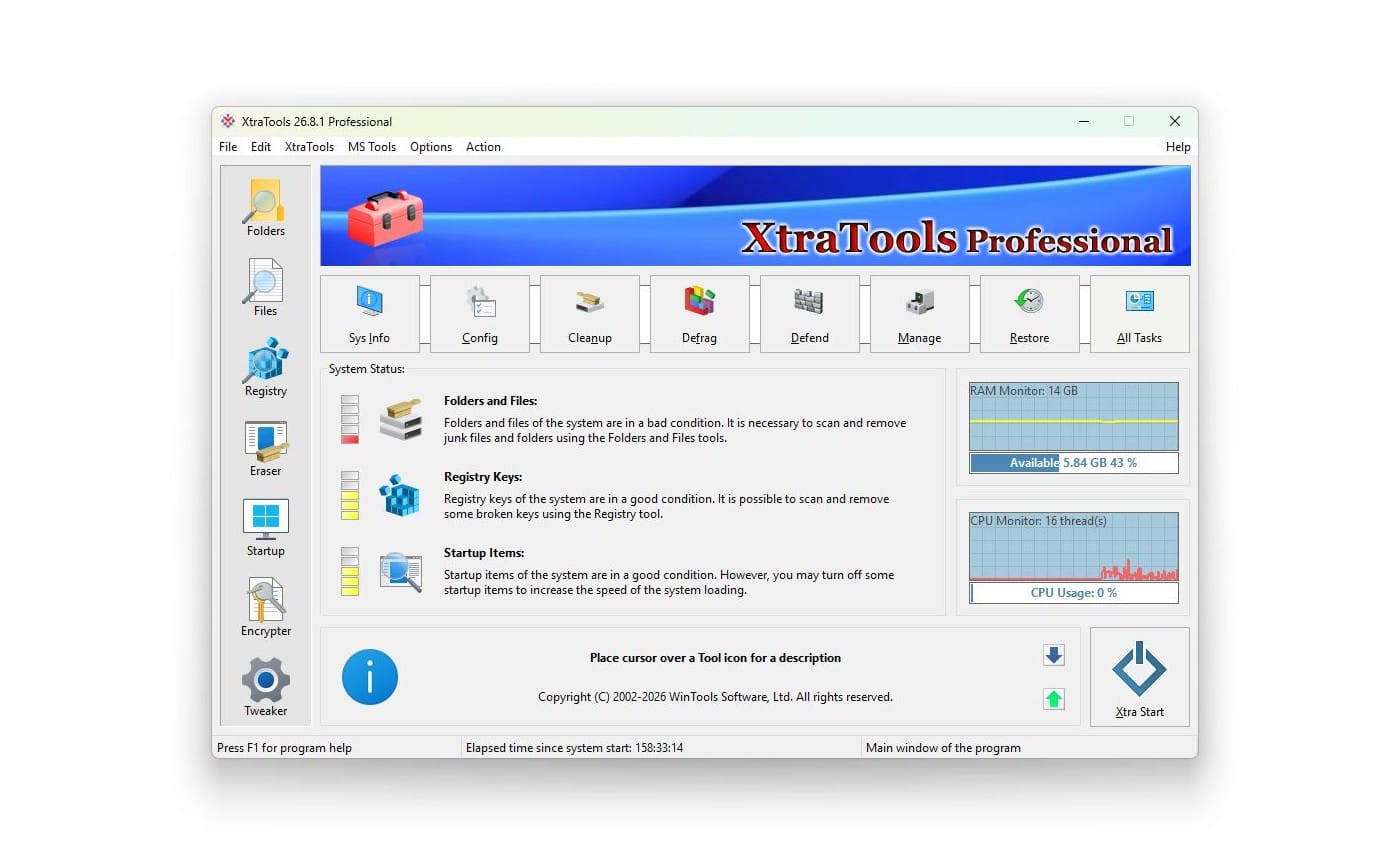Image resolution: width=1389 pixels, height=868 pixels.
Task: Click the Startup Items magnifier icon
Action: click(x=400, y=572)
